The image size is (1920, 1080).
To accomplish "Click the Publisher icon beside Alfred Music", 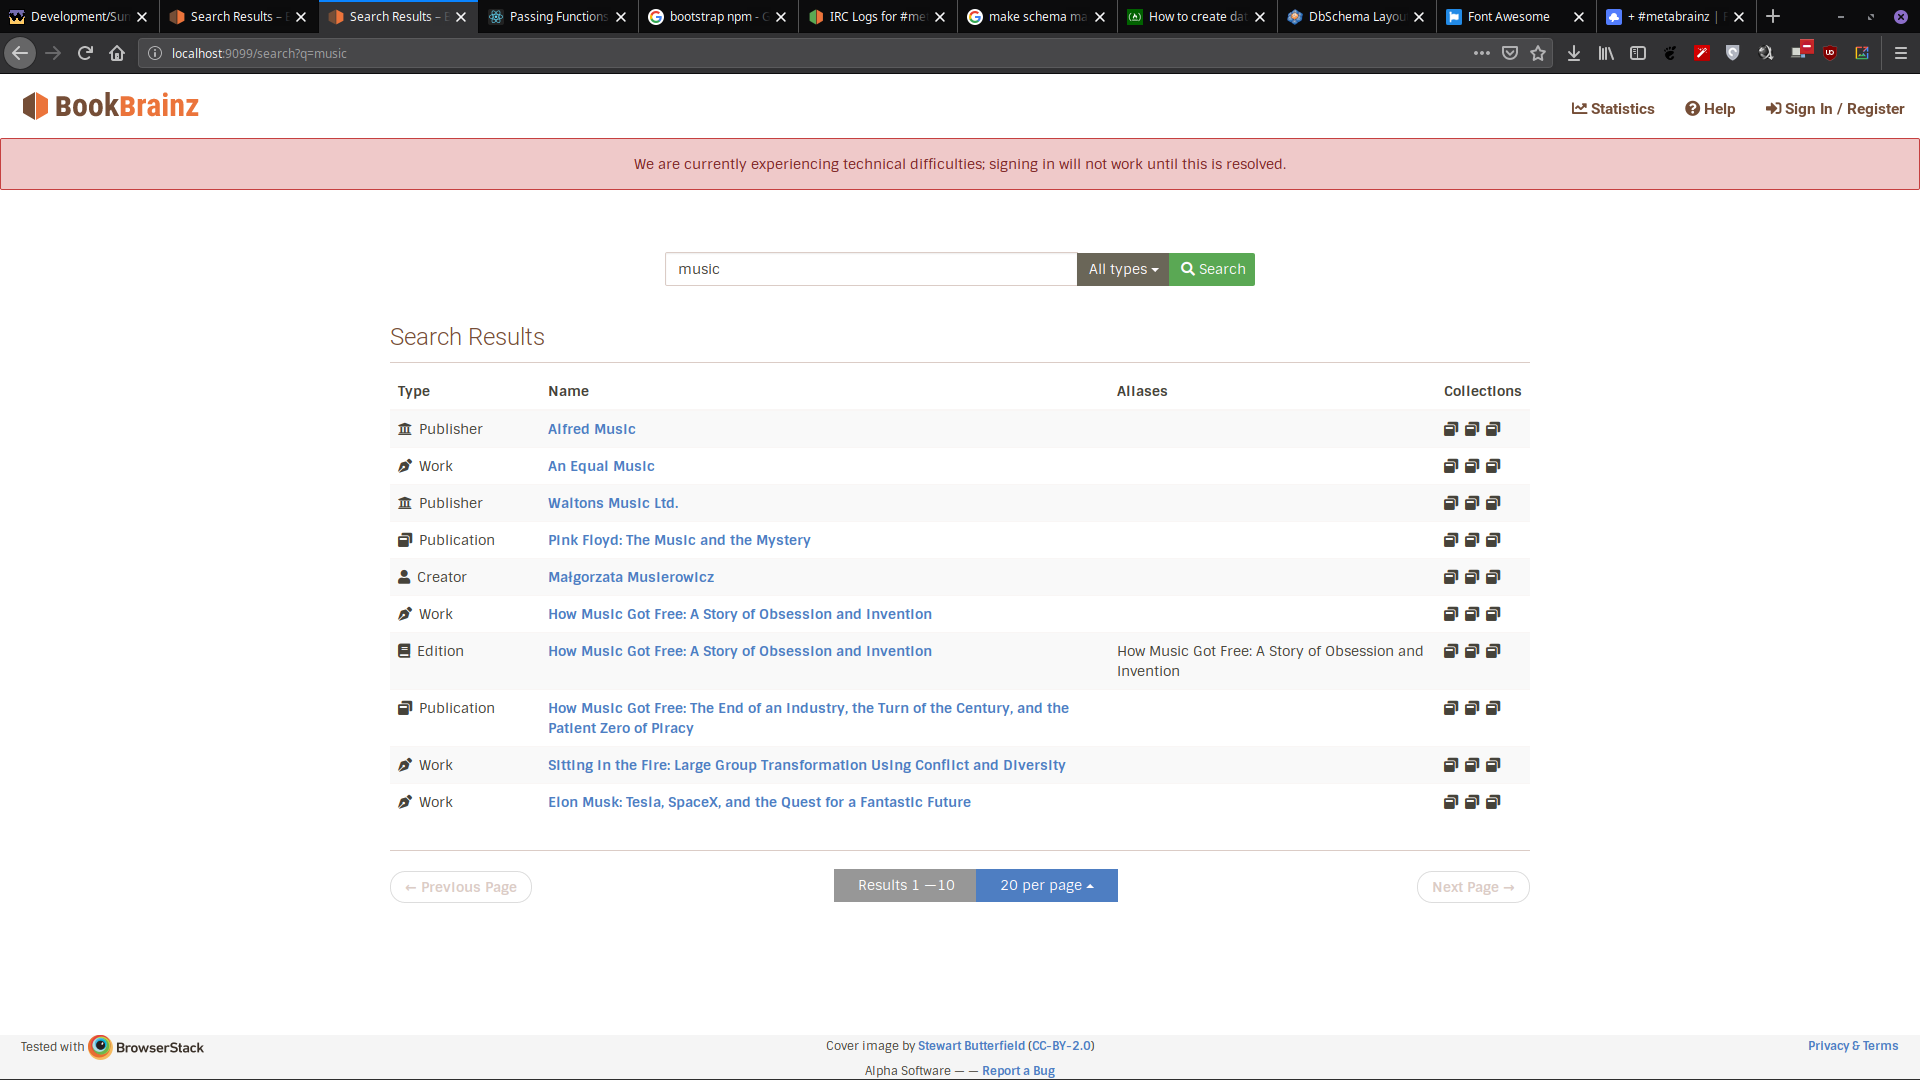I will pos(405,429).
